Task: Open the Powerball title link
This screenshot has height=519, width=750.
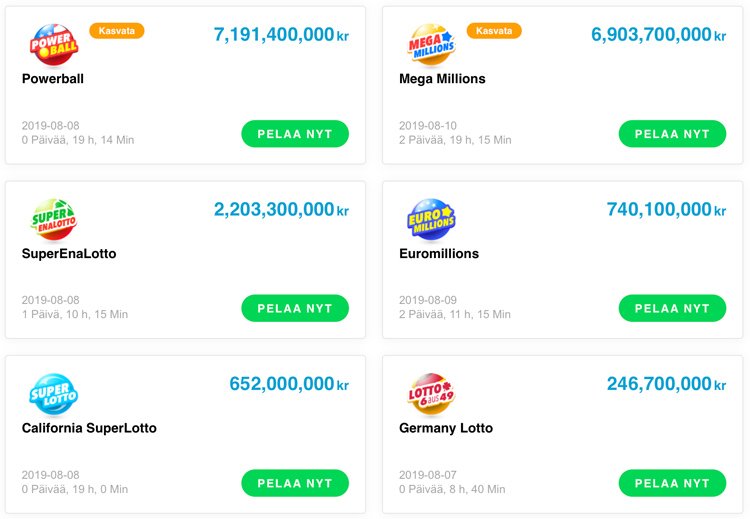Action: coord(53,79)
